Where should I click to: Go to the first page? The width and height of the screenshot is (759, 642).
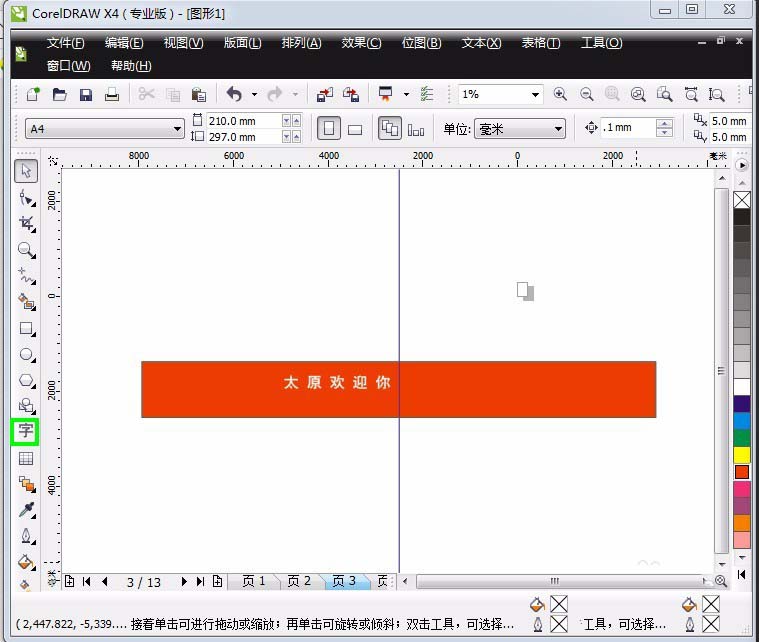[87, 581]
